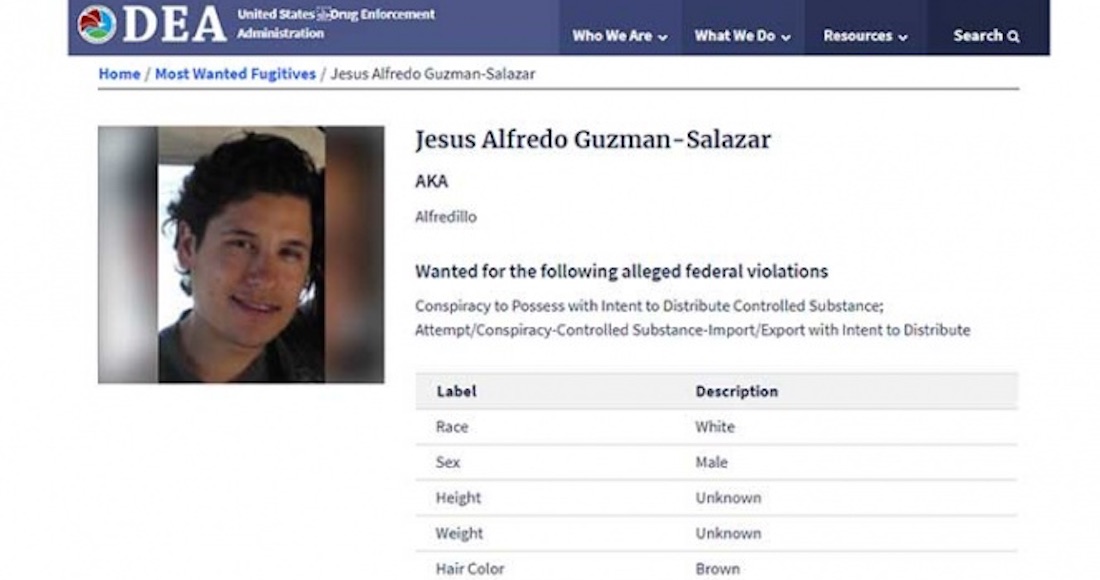The width and height of the screenshot is (1100, 580).
Task: Expand the Resources dropdown
Action: point(865,36)
